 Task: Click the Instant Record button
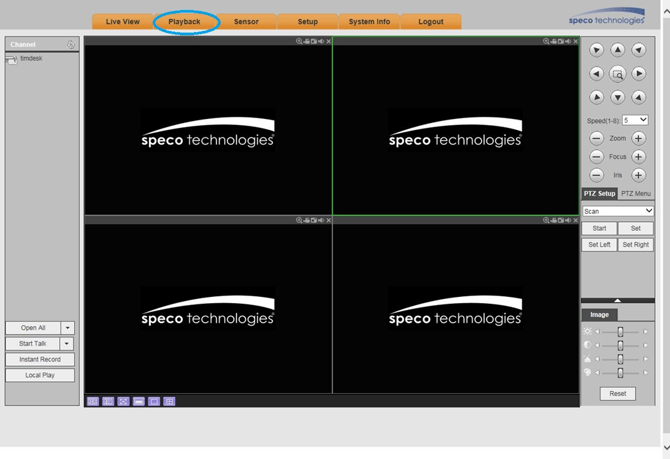click(40, 359)
